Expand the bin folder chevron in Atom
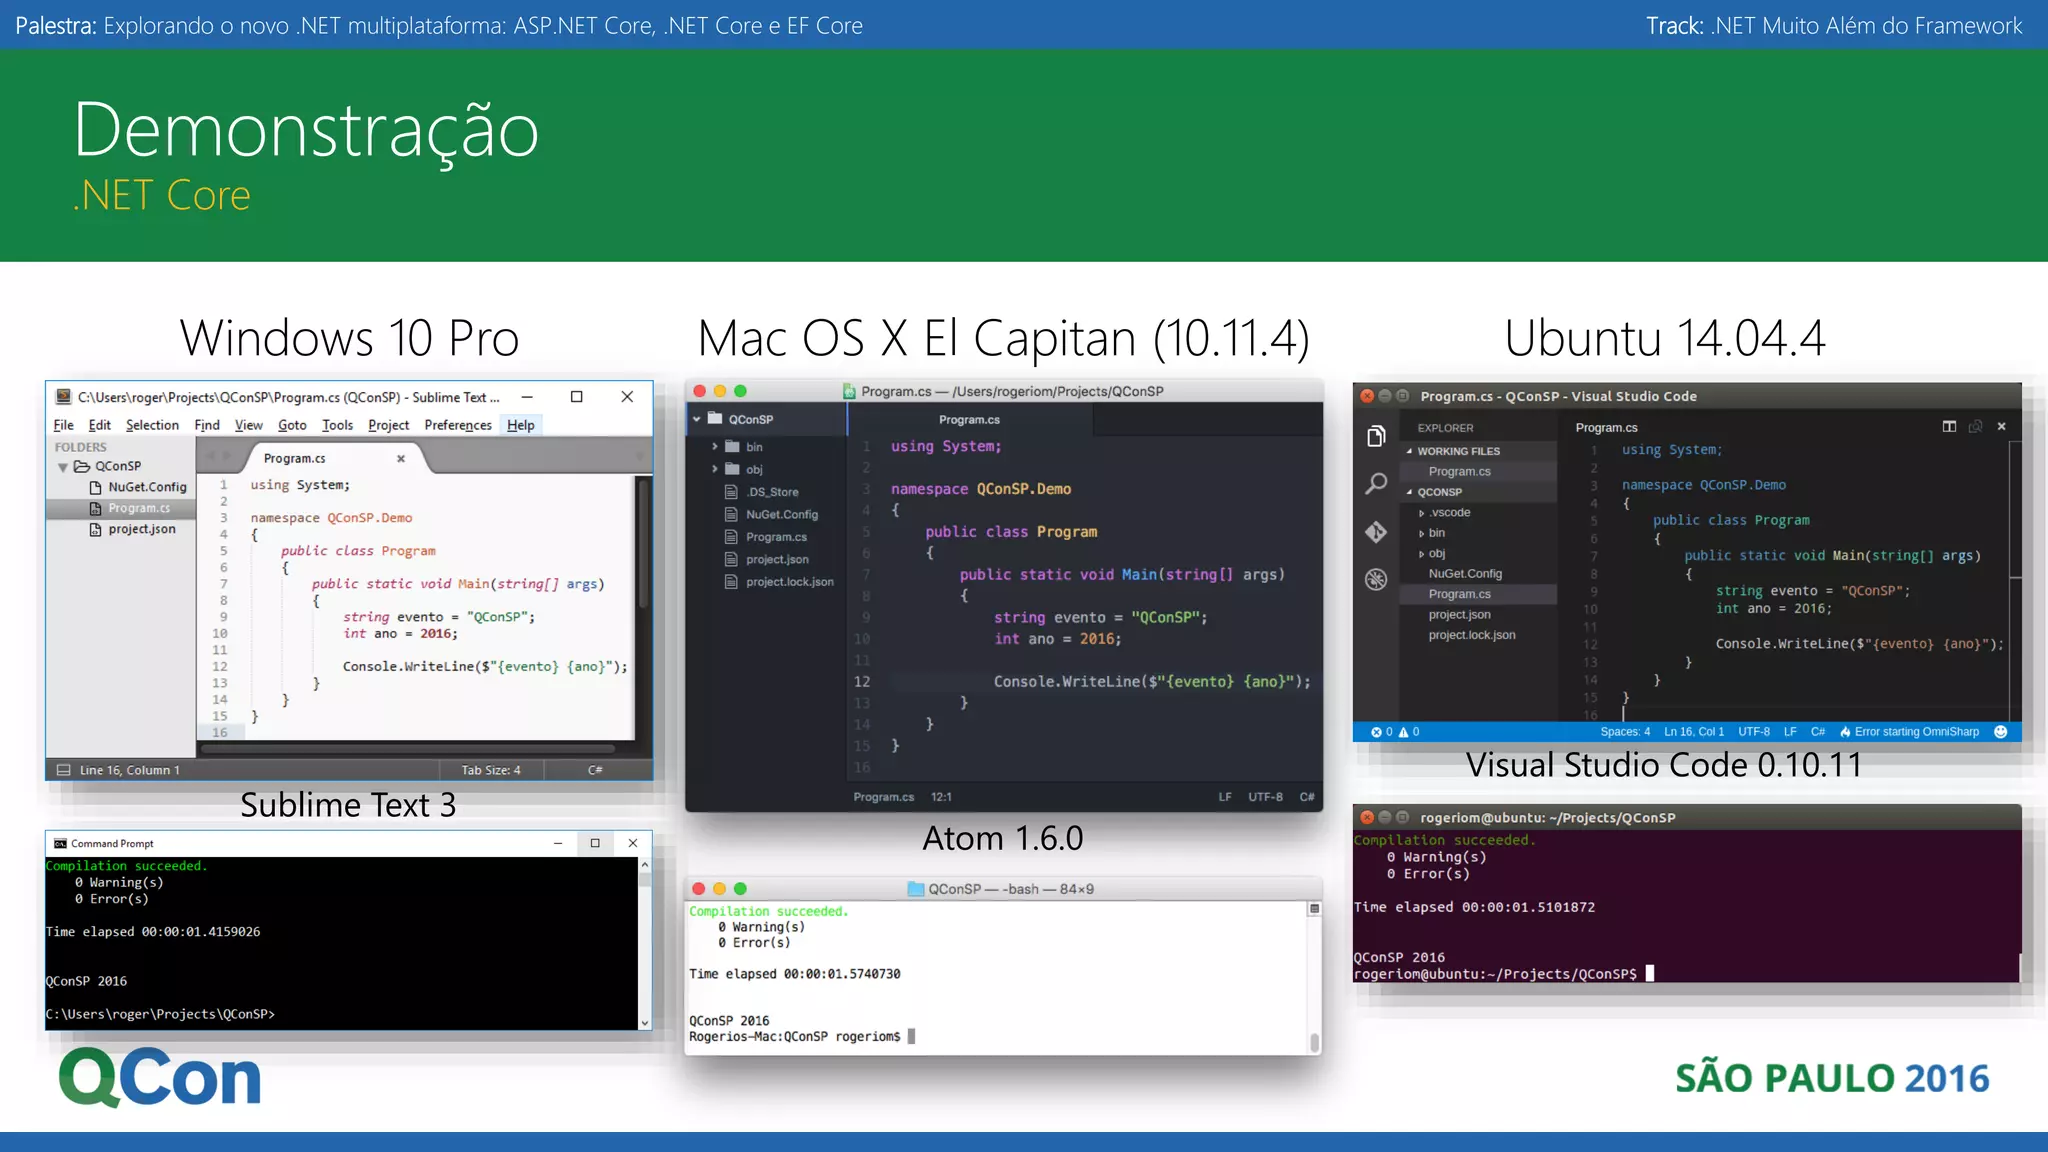 pyautogui.click(x=714, y=447)
